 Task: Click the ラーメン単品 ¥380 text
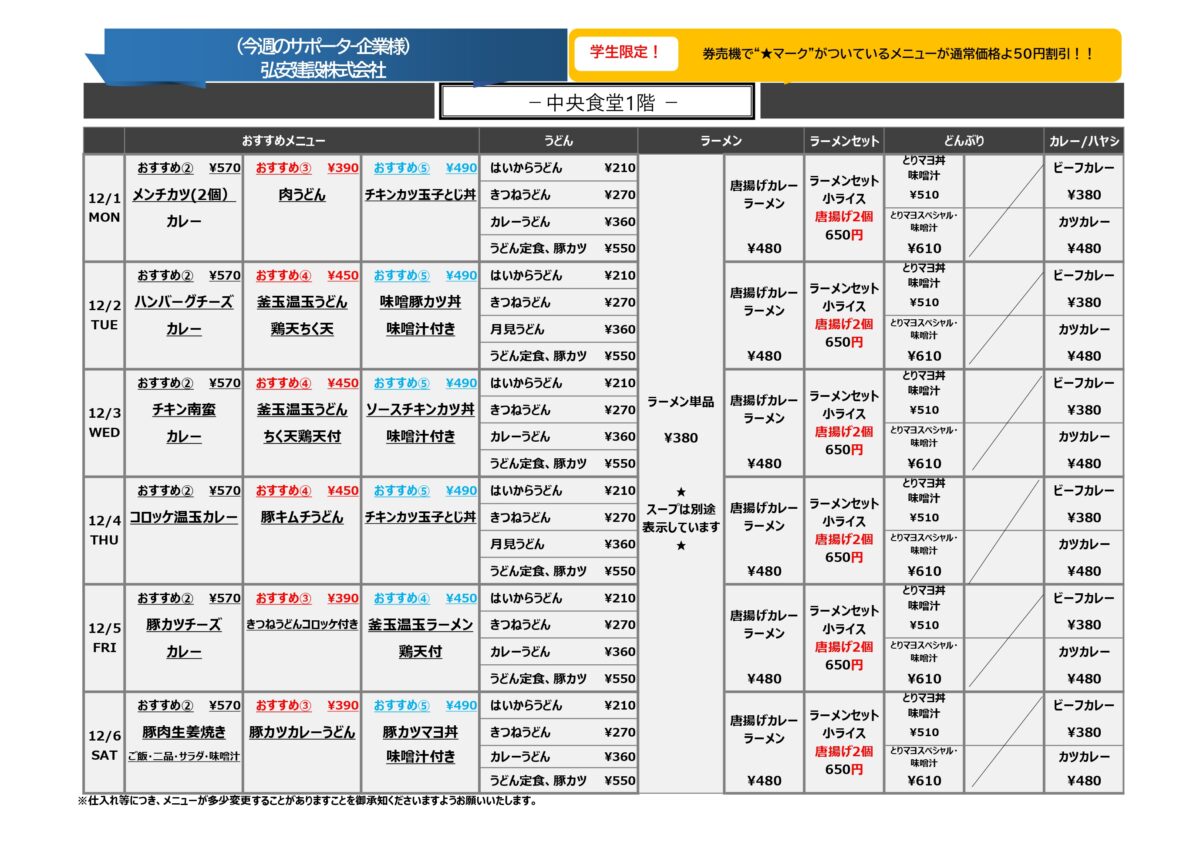click(x=680, y=419)
